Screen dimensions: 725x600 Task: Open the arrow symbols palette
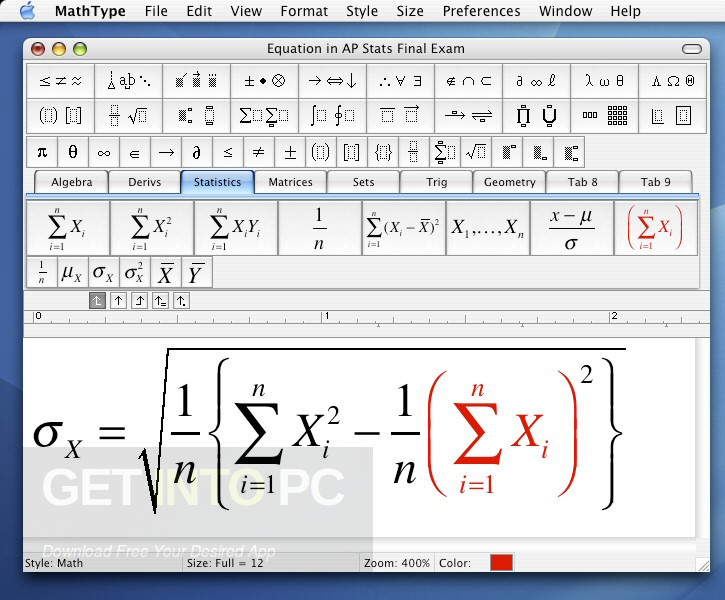click(x=332, y=81)
